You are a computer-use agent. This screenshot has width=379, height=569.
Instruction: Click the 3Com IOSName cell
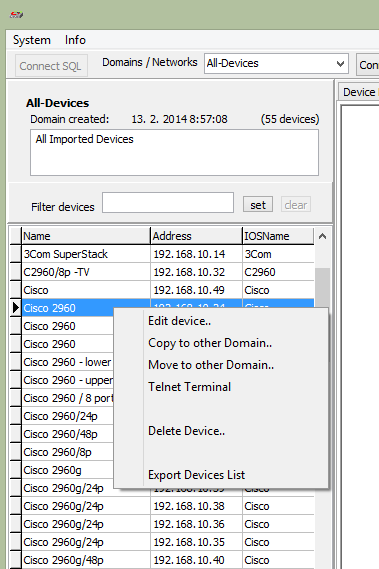point(278,254)
